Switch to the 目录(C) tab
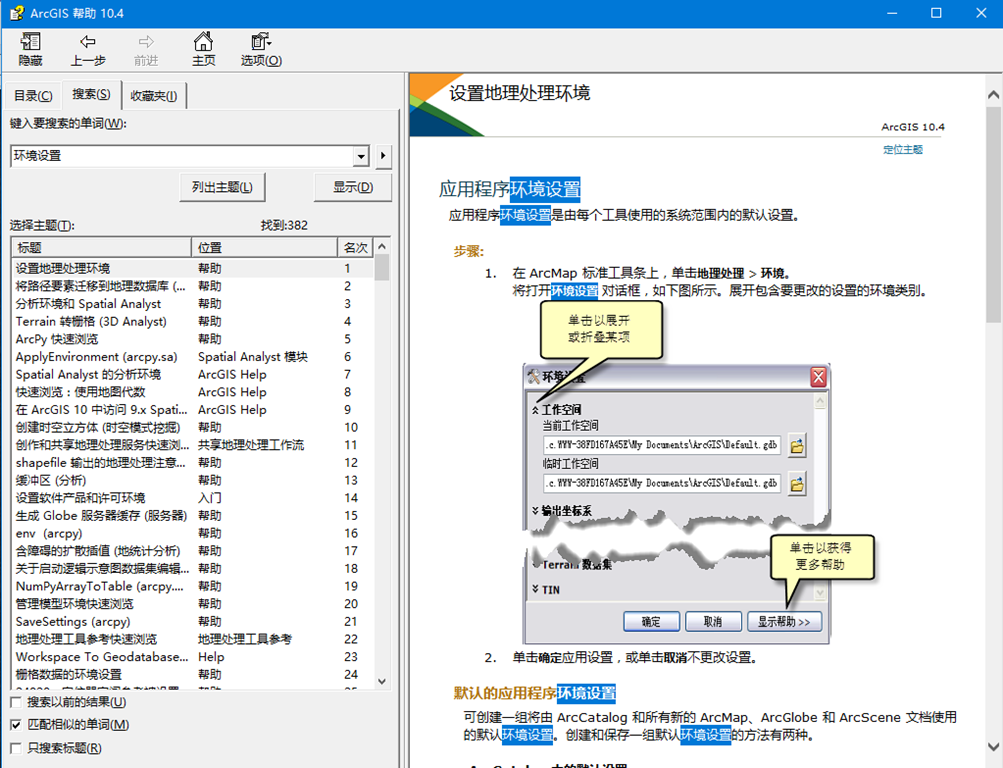The width and height of the screenshot is (1003, 768). [33, 96]
